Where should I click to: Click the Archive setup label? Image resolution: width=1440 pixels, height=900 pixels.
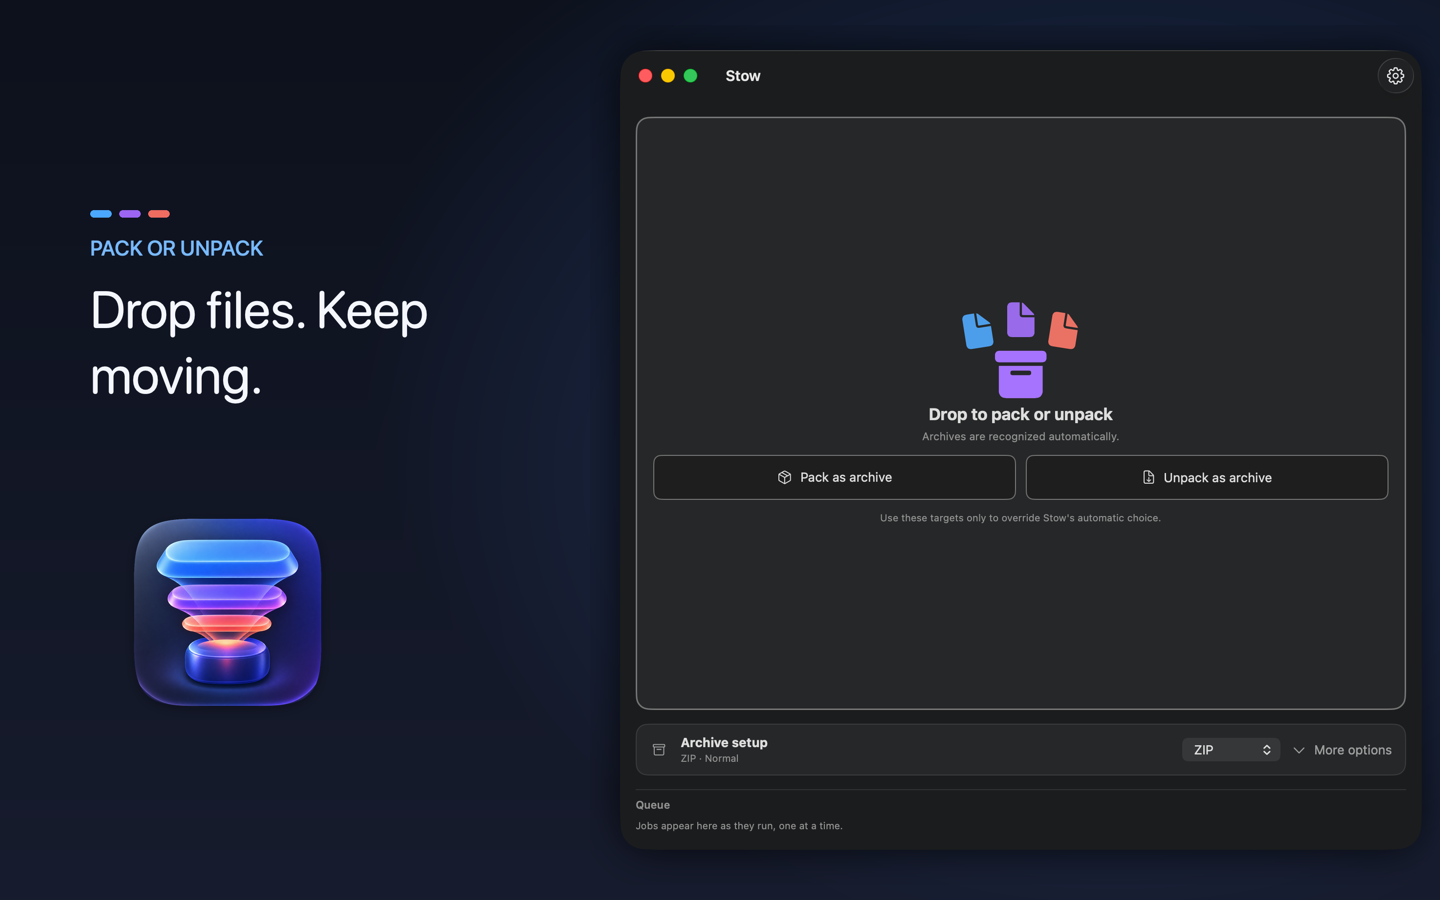[x=724, y=742]
